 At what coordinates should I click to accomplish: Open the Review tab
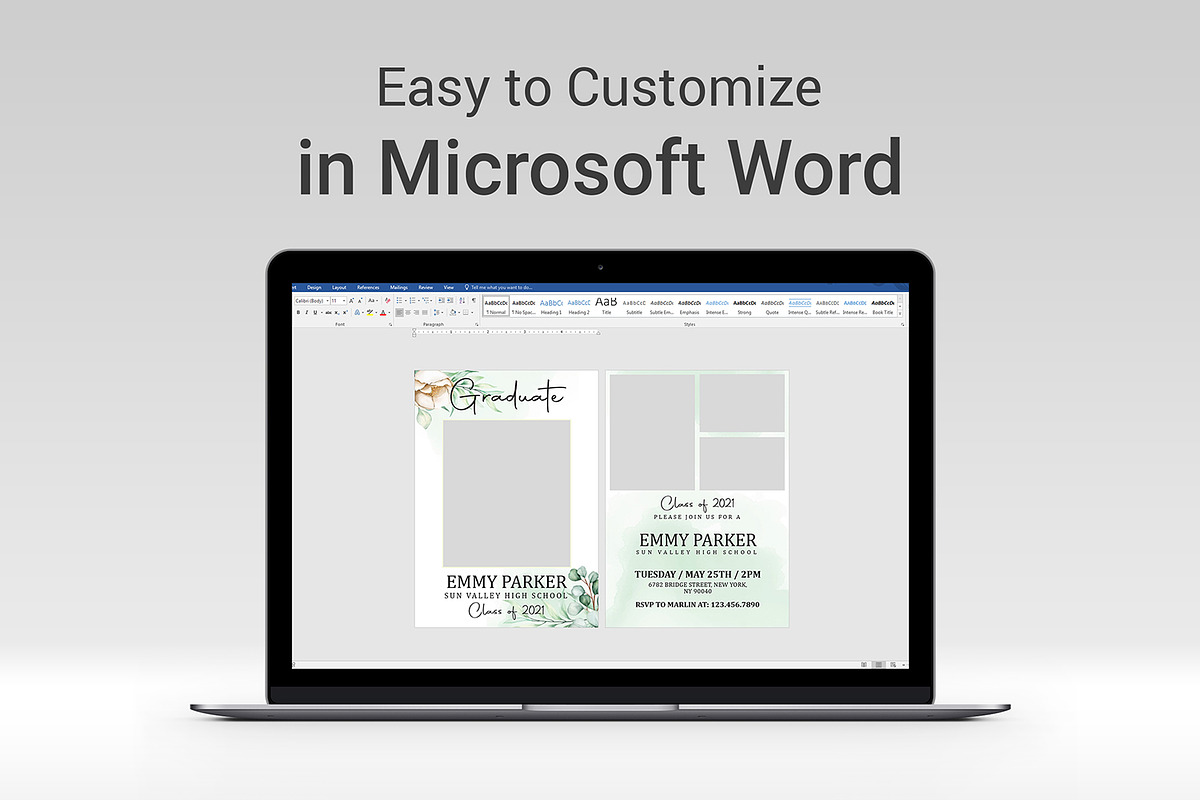click(426, 287)
